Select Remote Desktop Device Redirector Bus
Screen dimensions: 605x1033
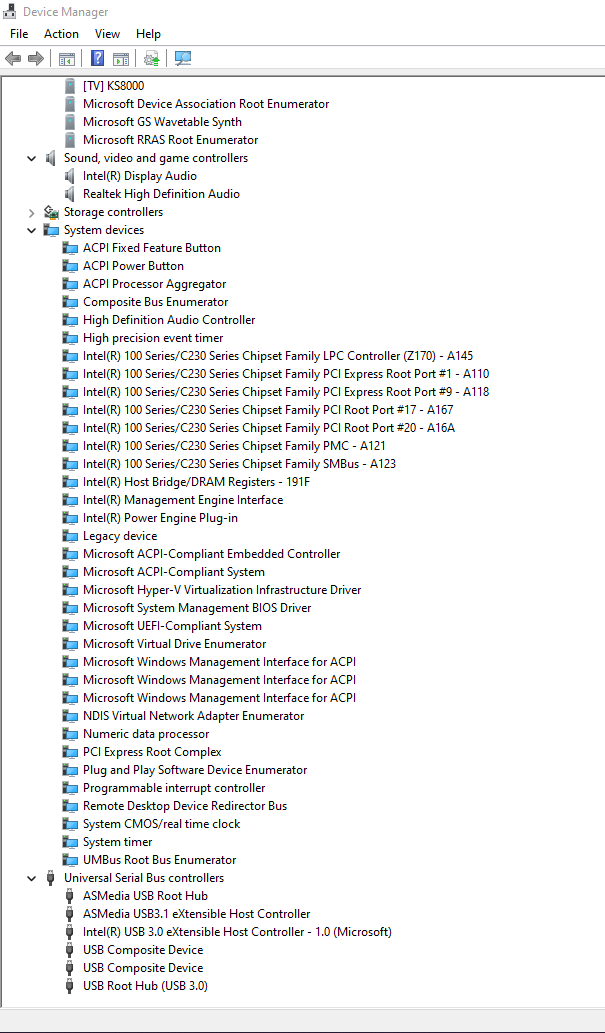tap(185, 806)
